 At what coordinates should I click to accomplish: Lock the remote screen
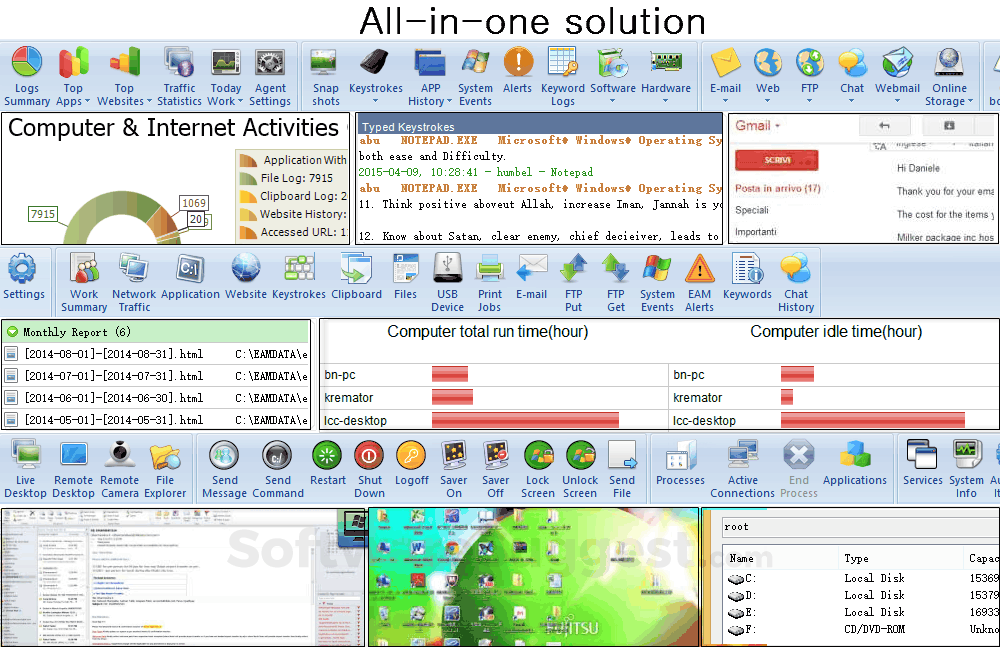538,465
